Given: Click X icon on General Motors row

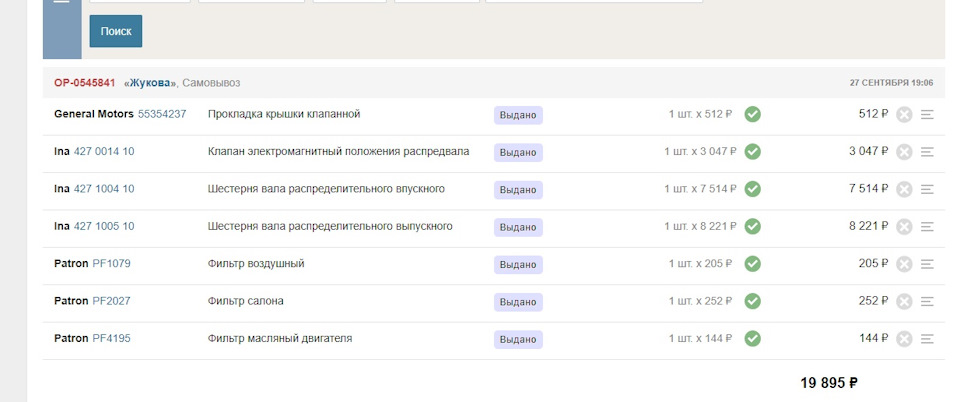Looking at the screenshot, I should click(904, 114).
